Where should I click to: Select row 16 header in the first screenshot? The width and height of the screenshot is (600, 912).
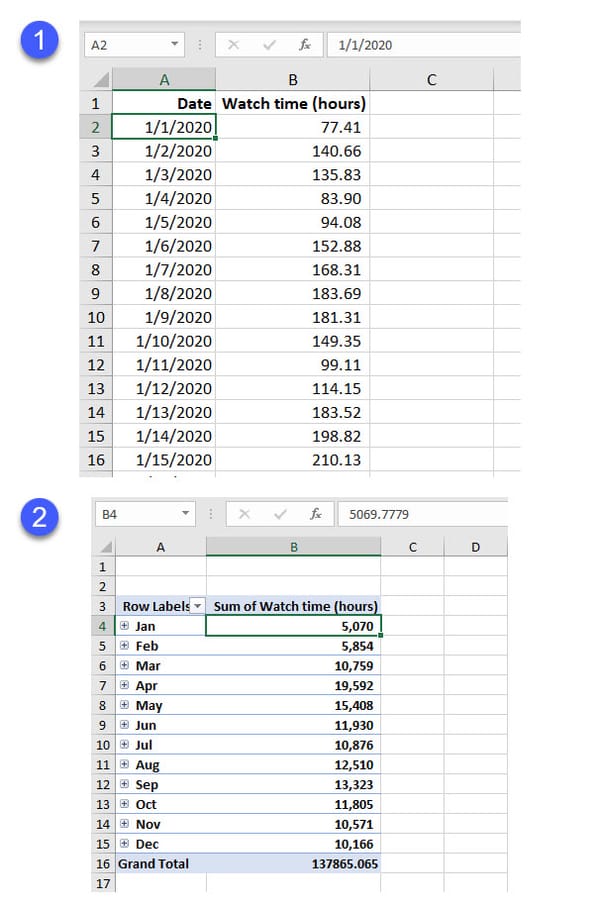pyautogui.click(x=95, y=460)
